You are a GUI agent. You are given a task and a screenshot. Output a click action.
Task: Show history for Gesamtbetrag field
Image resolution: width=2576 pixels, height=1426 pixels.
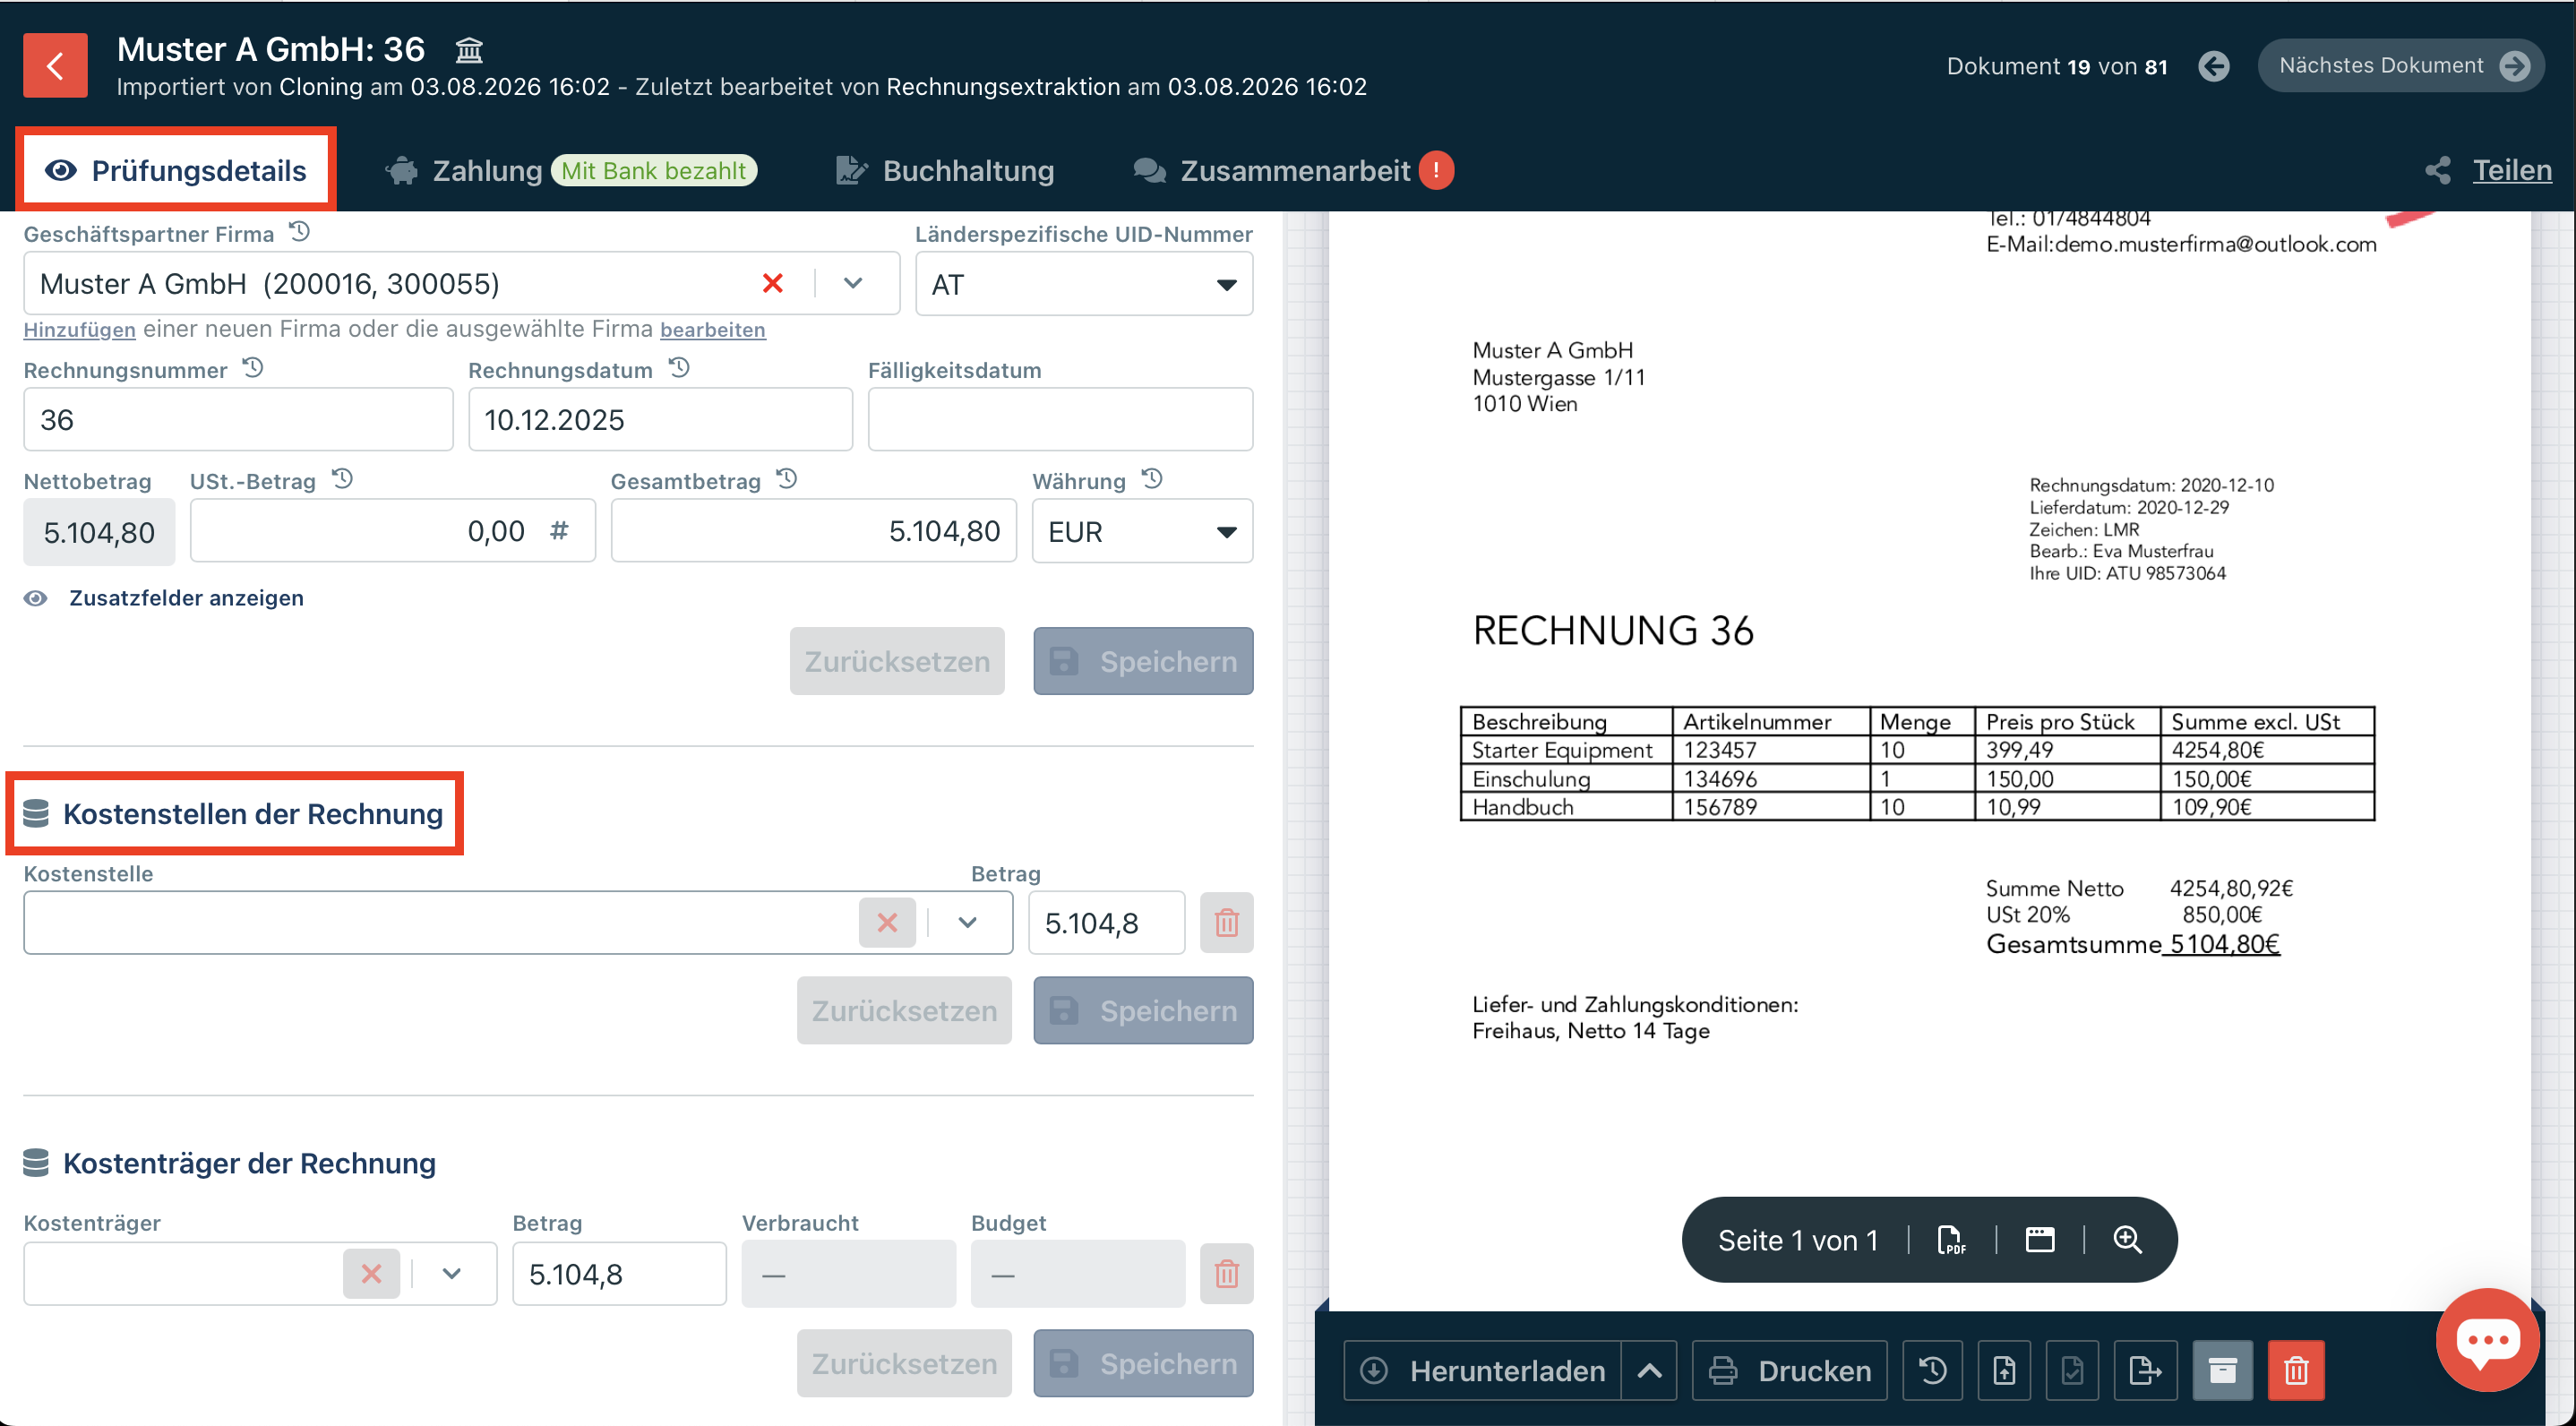787,480
